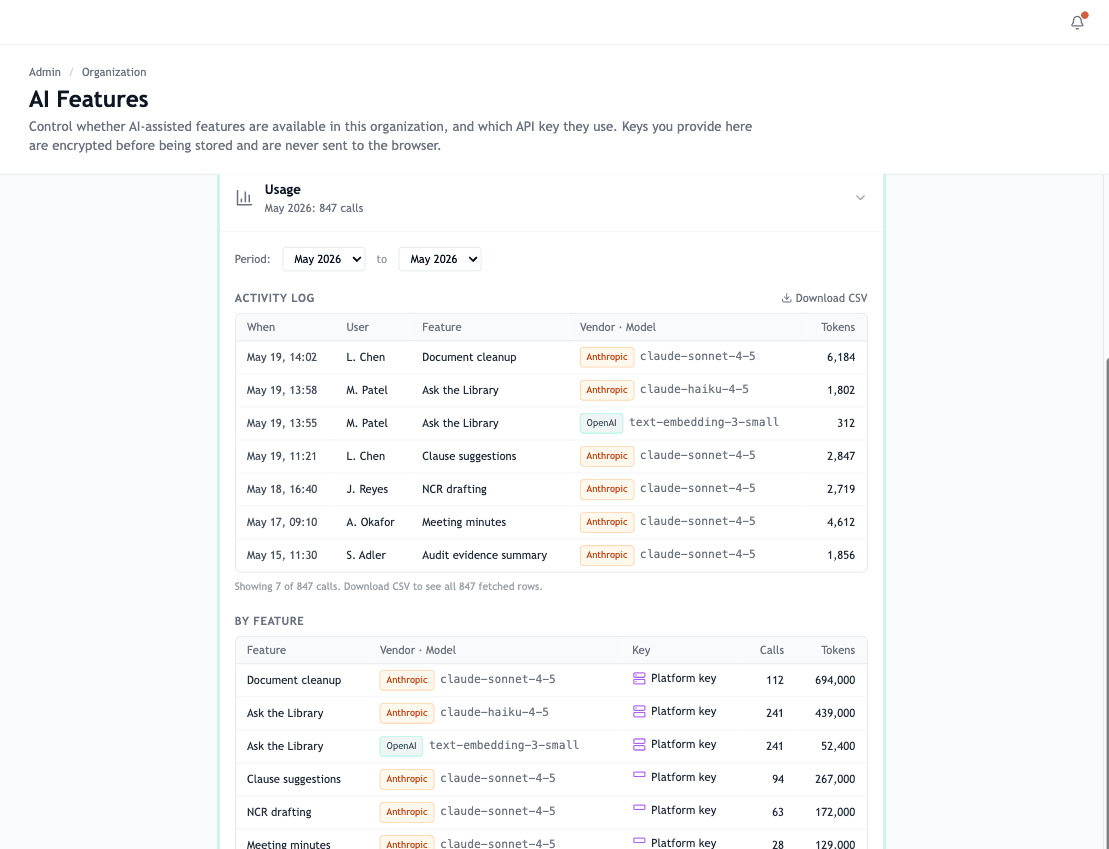Screen dimensions: 1109x849
Task: Click OpenAI badge in By Feature table
Action: [x=401, y=746]
